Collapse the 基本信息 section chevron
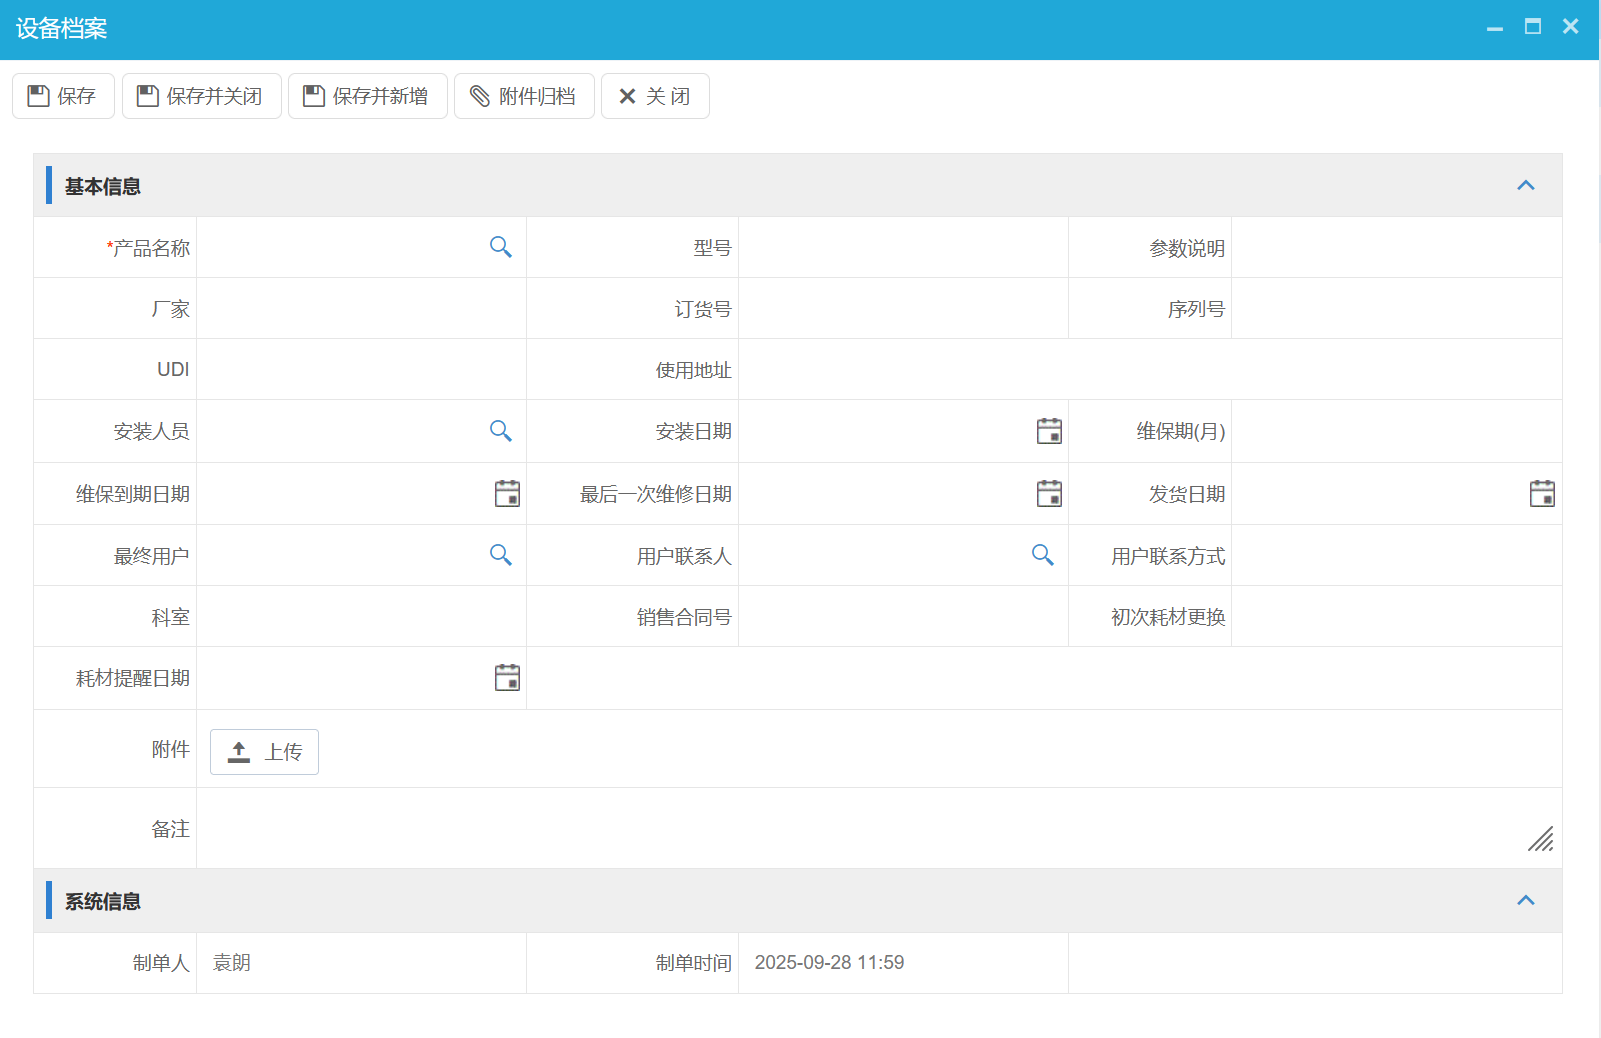The height and width of the screenshot is (1038, 1601). 1527,185
